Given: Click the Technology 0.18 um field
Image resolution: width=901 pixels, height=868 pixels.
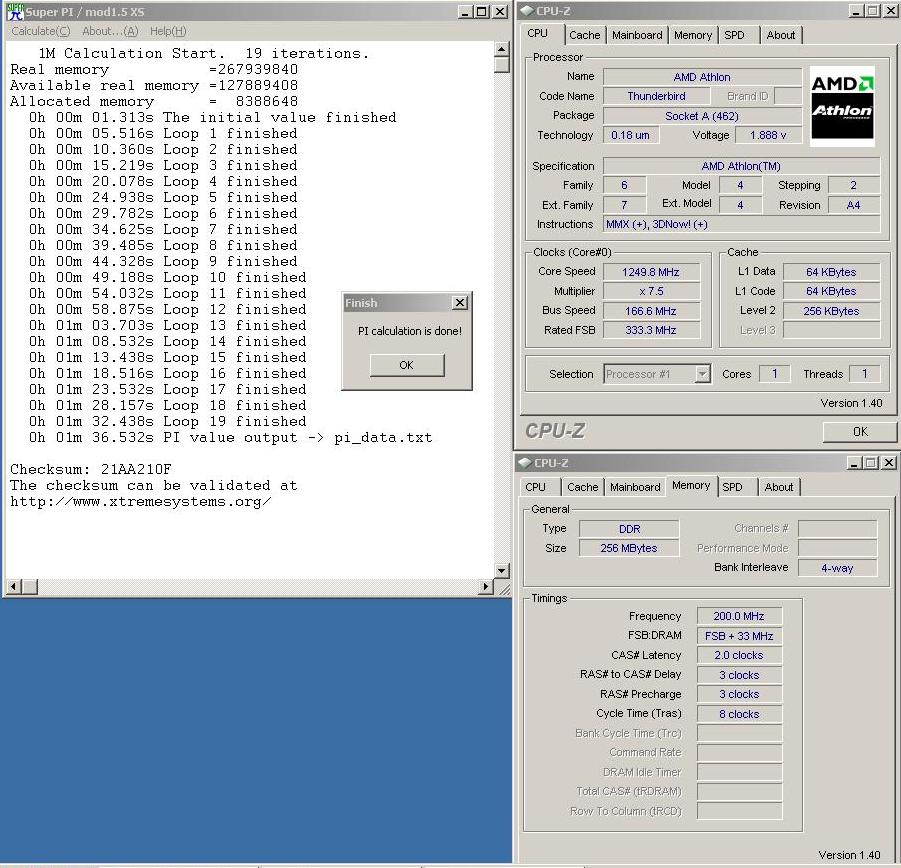Looking at the screenshot, I should click(x=630, y=135).
